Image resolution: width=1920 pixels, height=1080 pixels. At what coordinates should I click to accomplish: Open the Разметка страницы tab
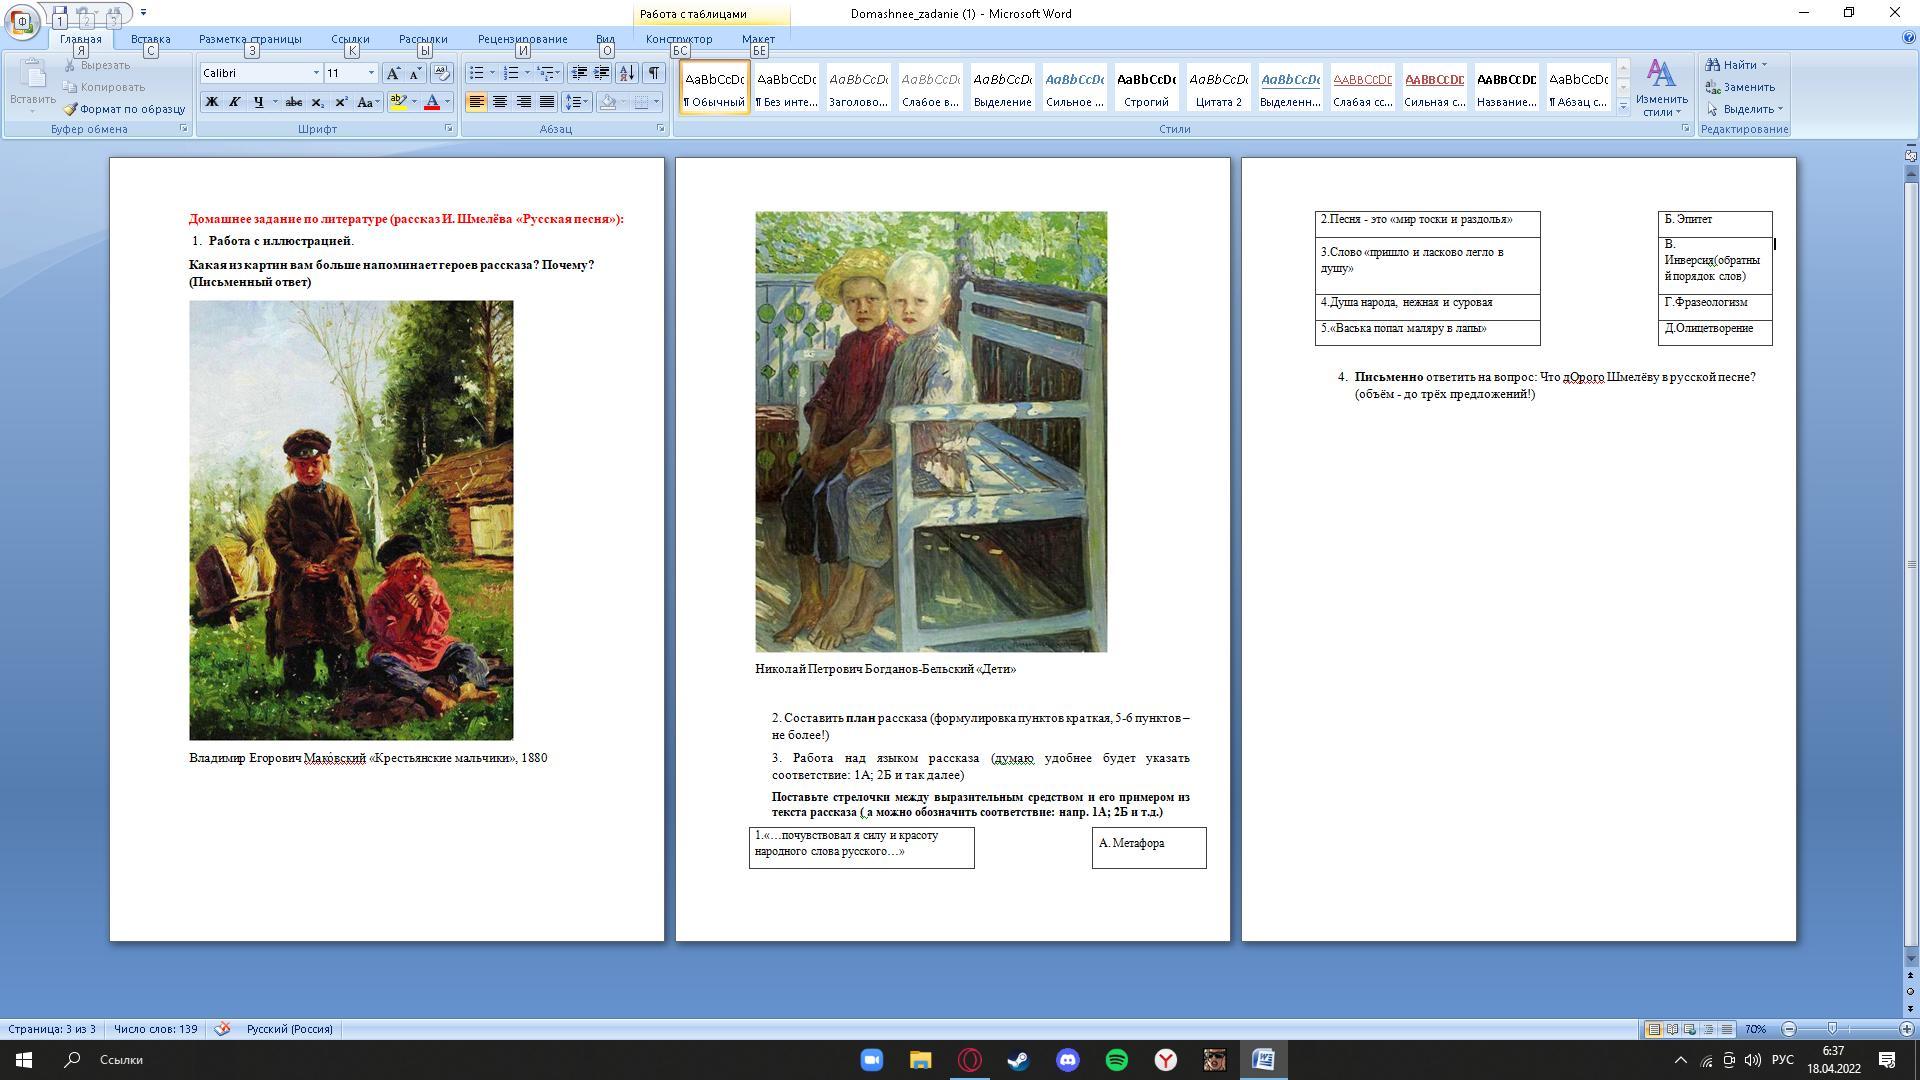[250, 39]
